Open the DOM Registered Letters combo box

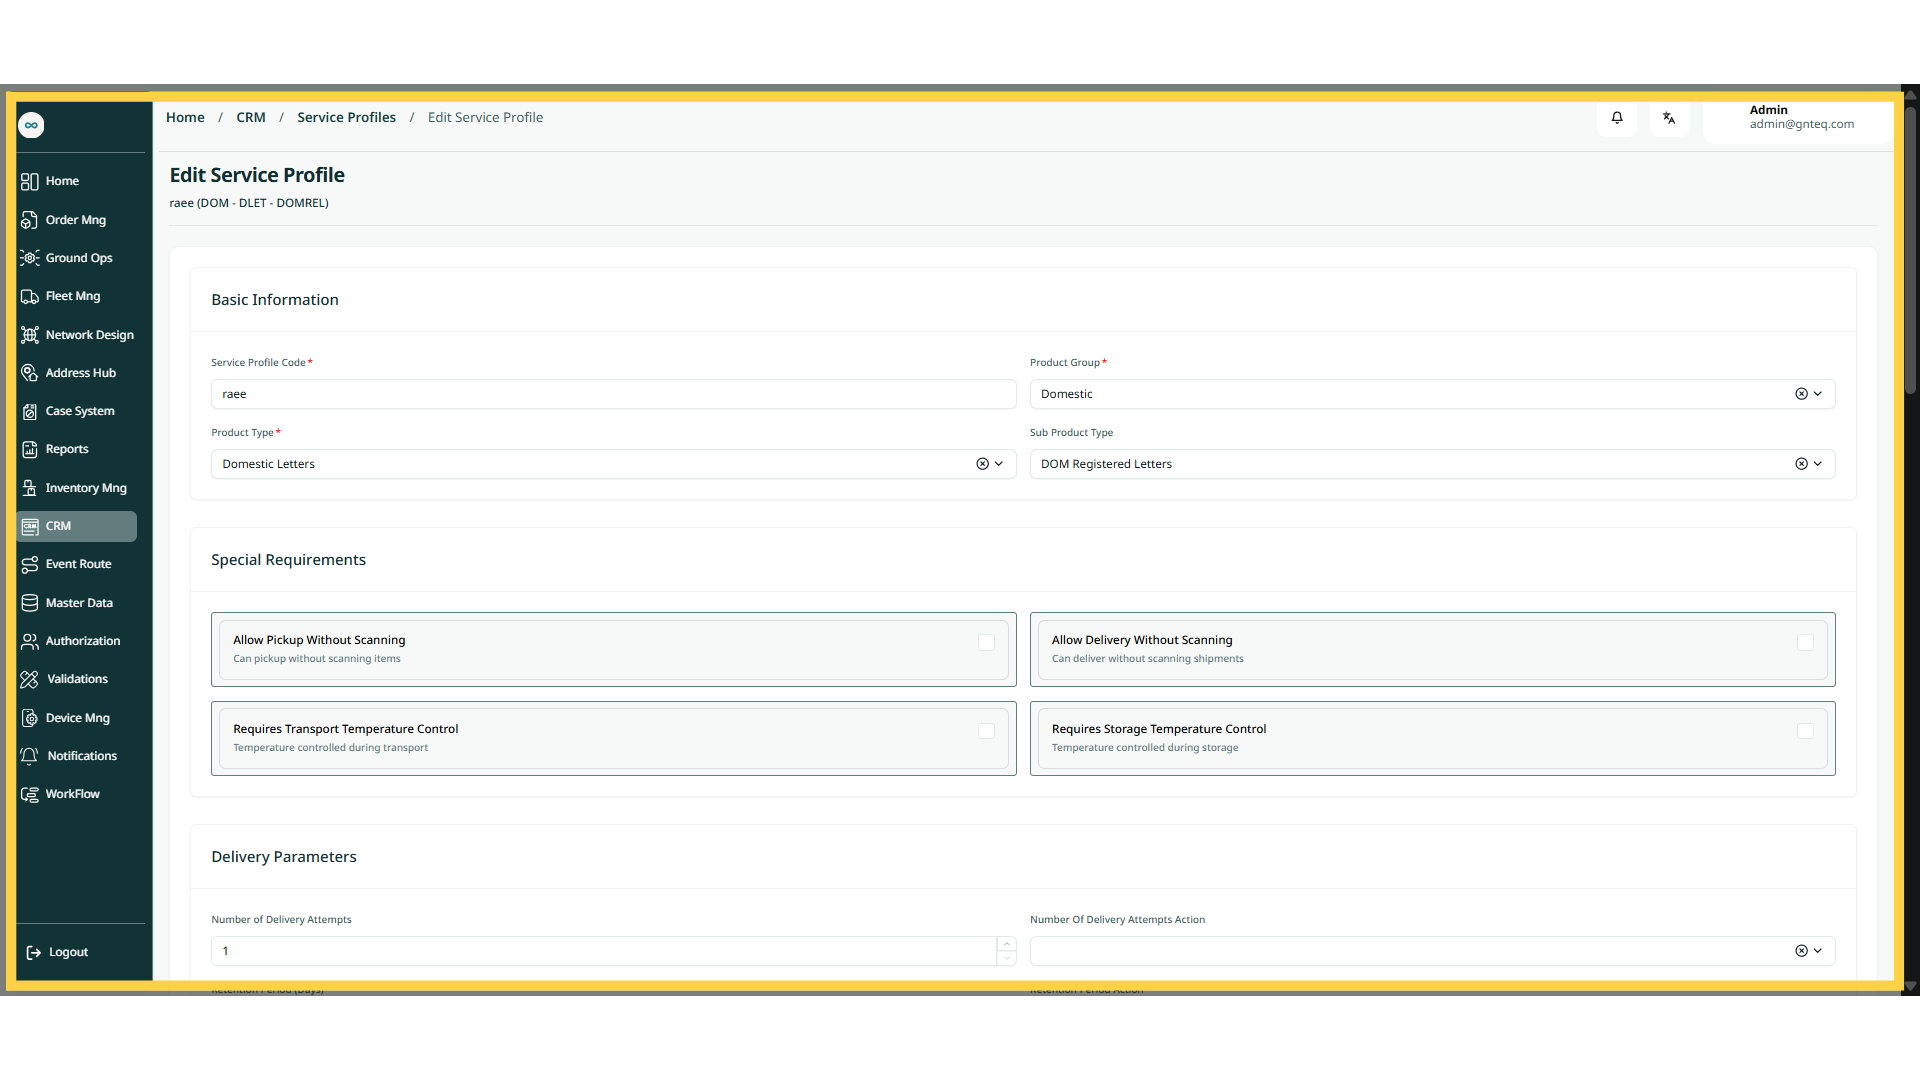click(1432, 464)
